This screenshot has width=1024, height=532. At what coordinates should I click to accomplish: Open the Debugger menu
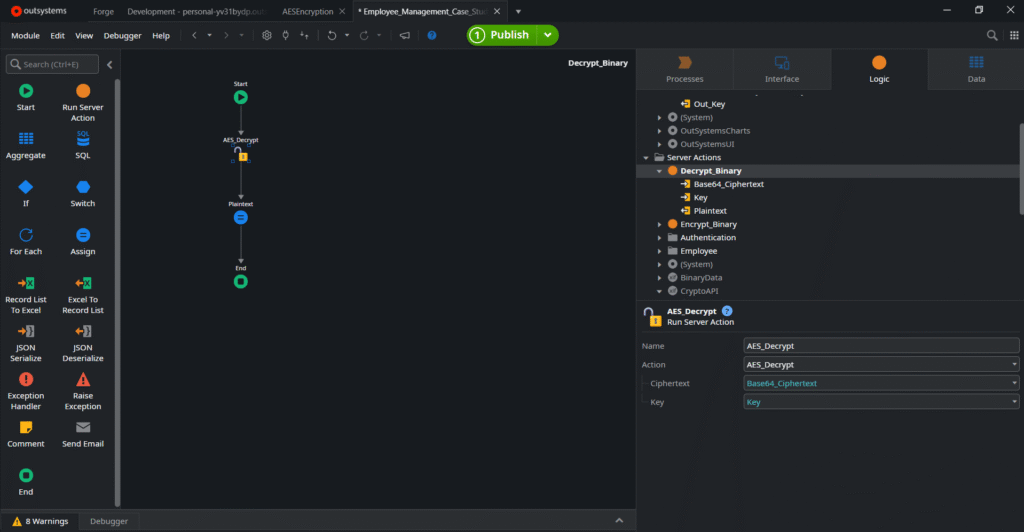point(122,35)
